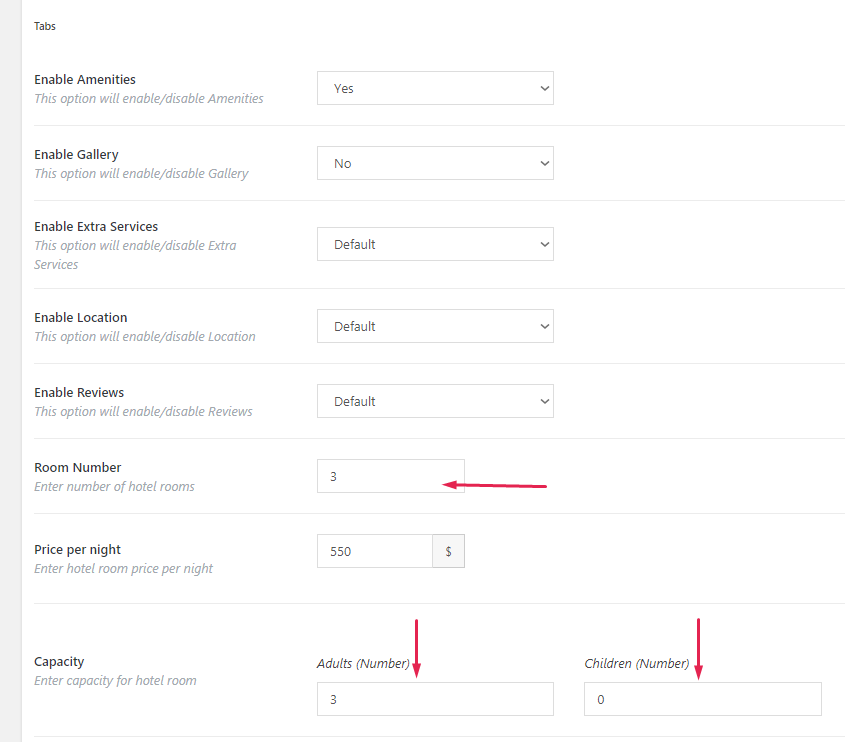
Task: Open the Enable Reviews dropdown
Action: tap(435, 401)
